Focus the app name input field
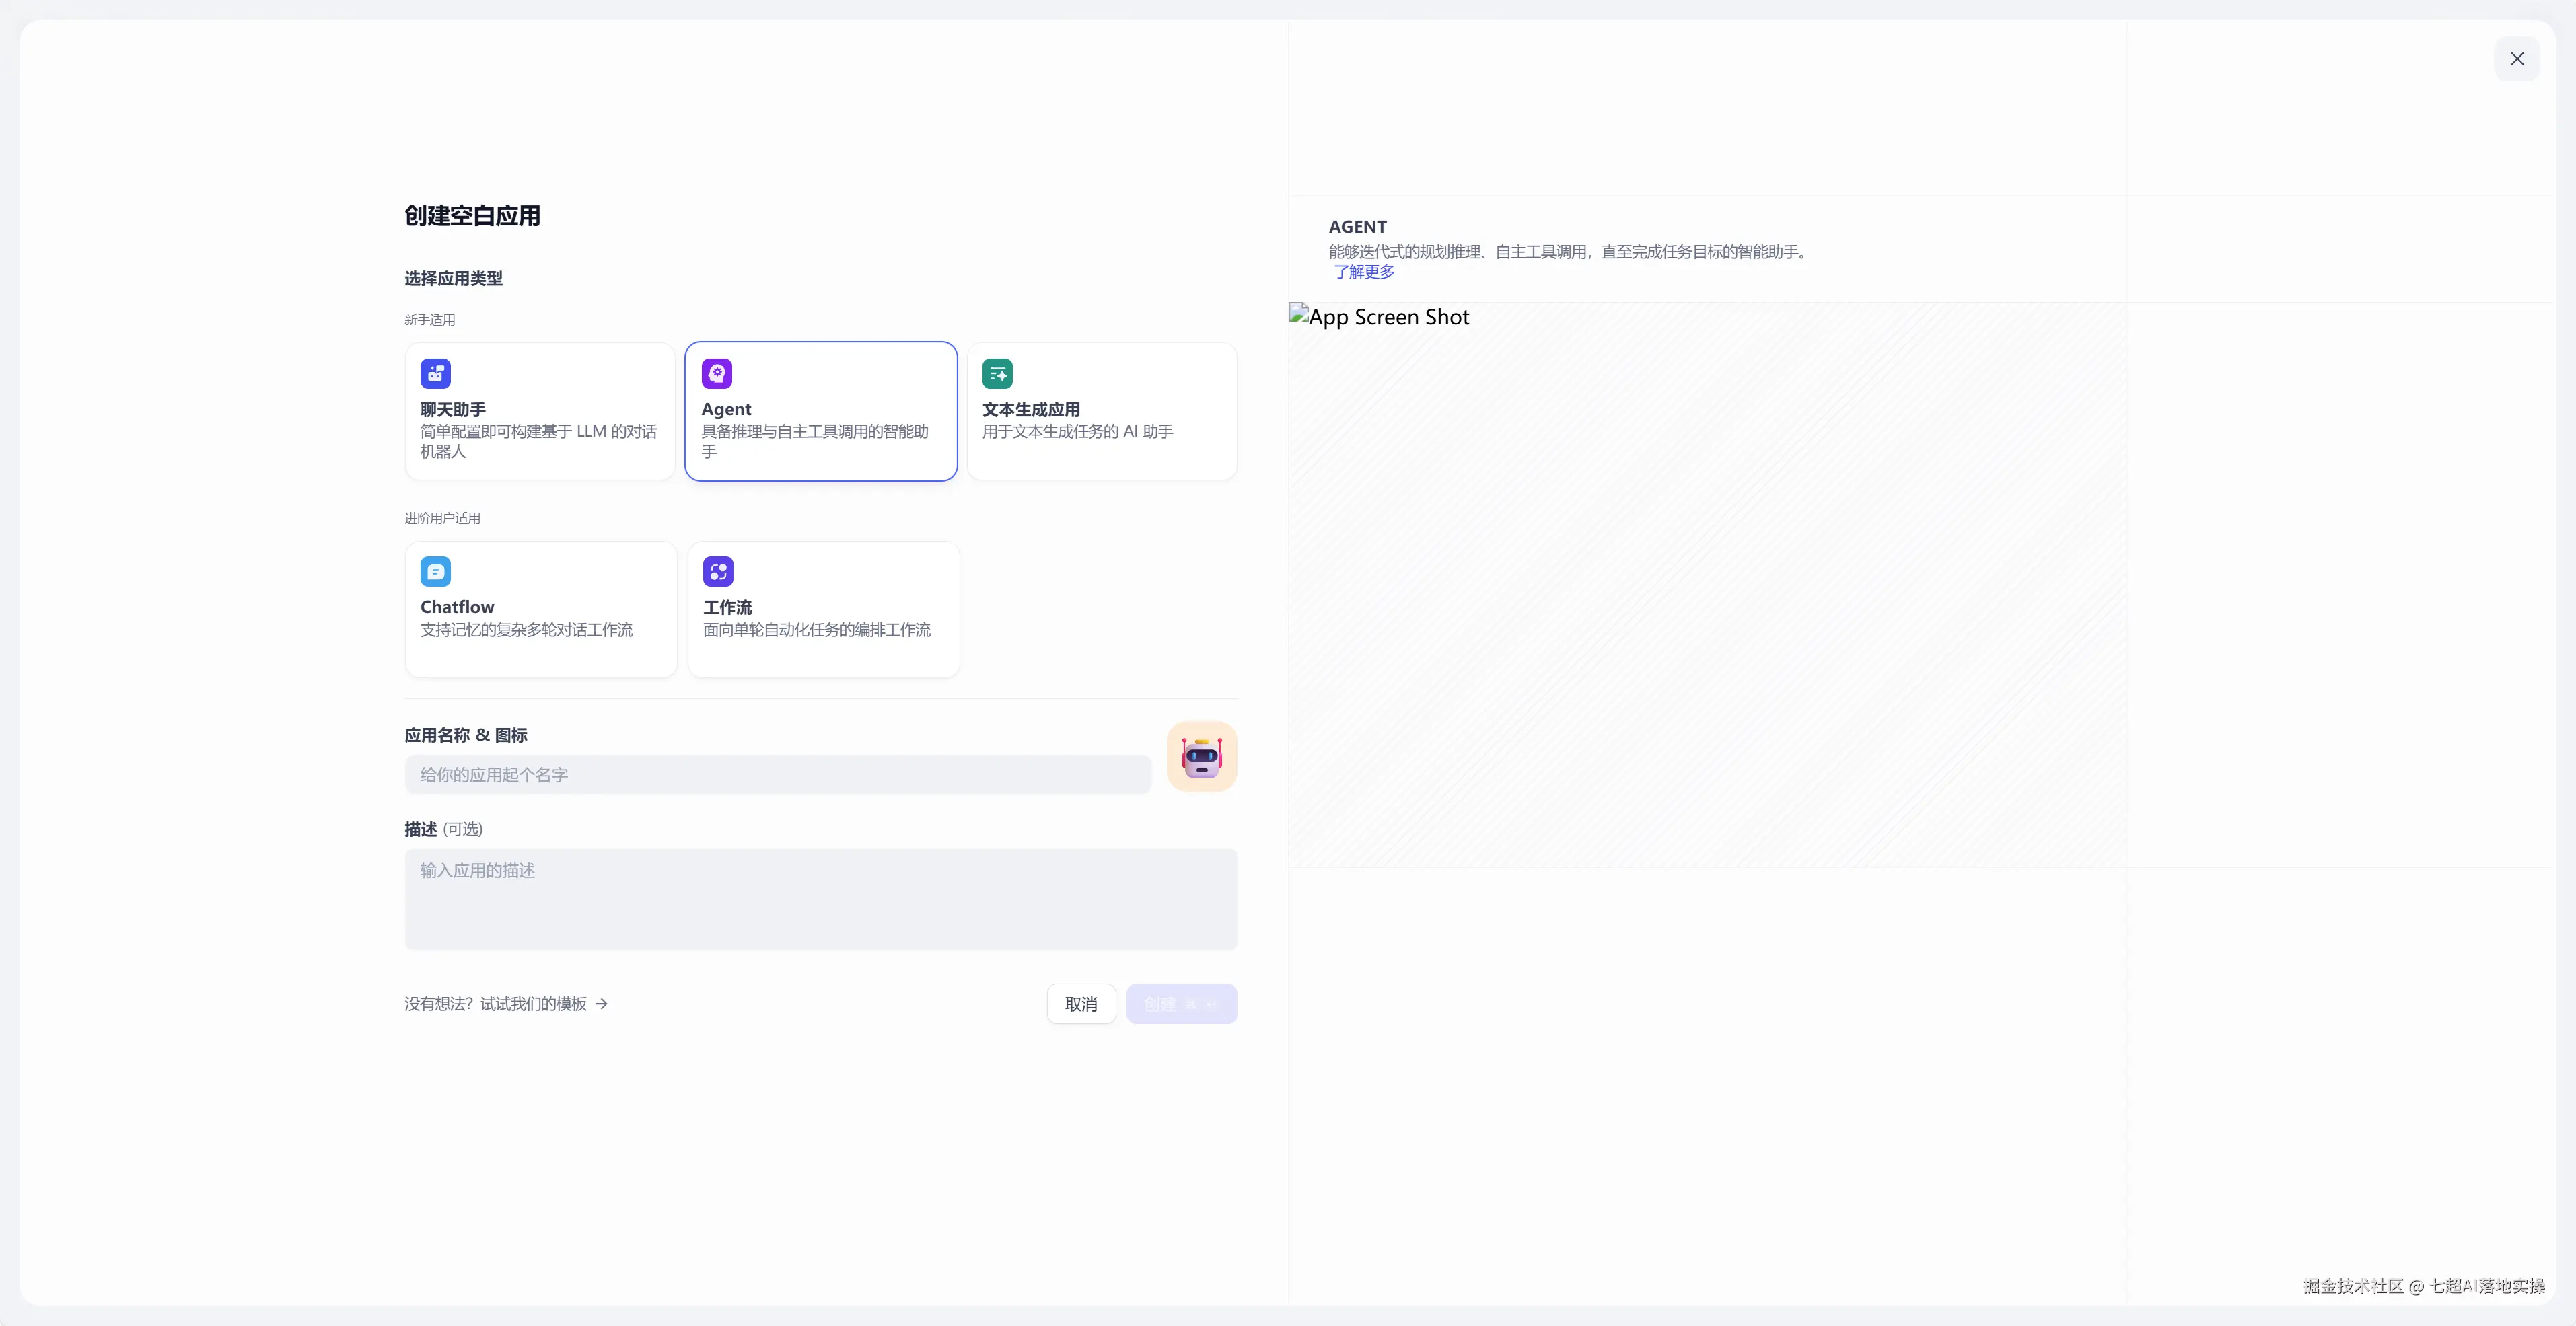The width and height of the screenshot is (2576, 1326). pyautogui.click(x=777, y=775)
